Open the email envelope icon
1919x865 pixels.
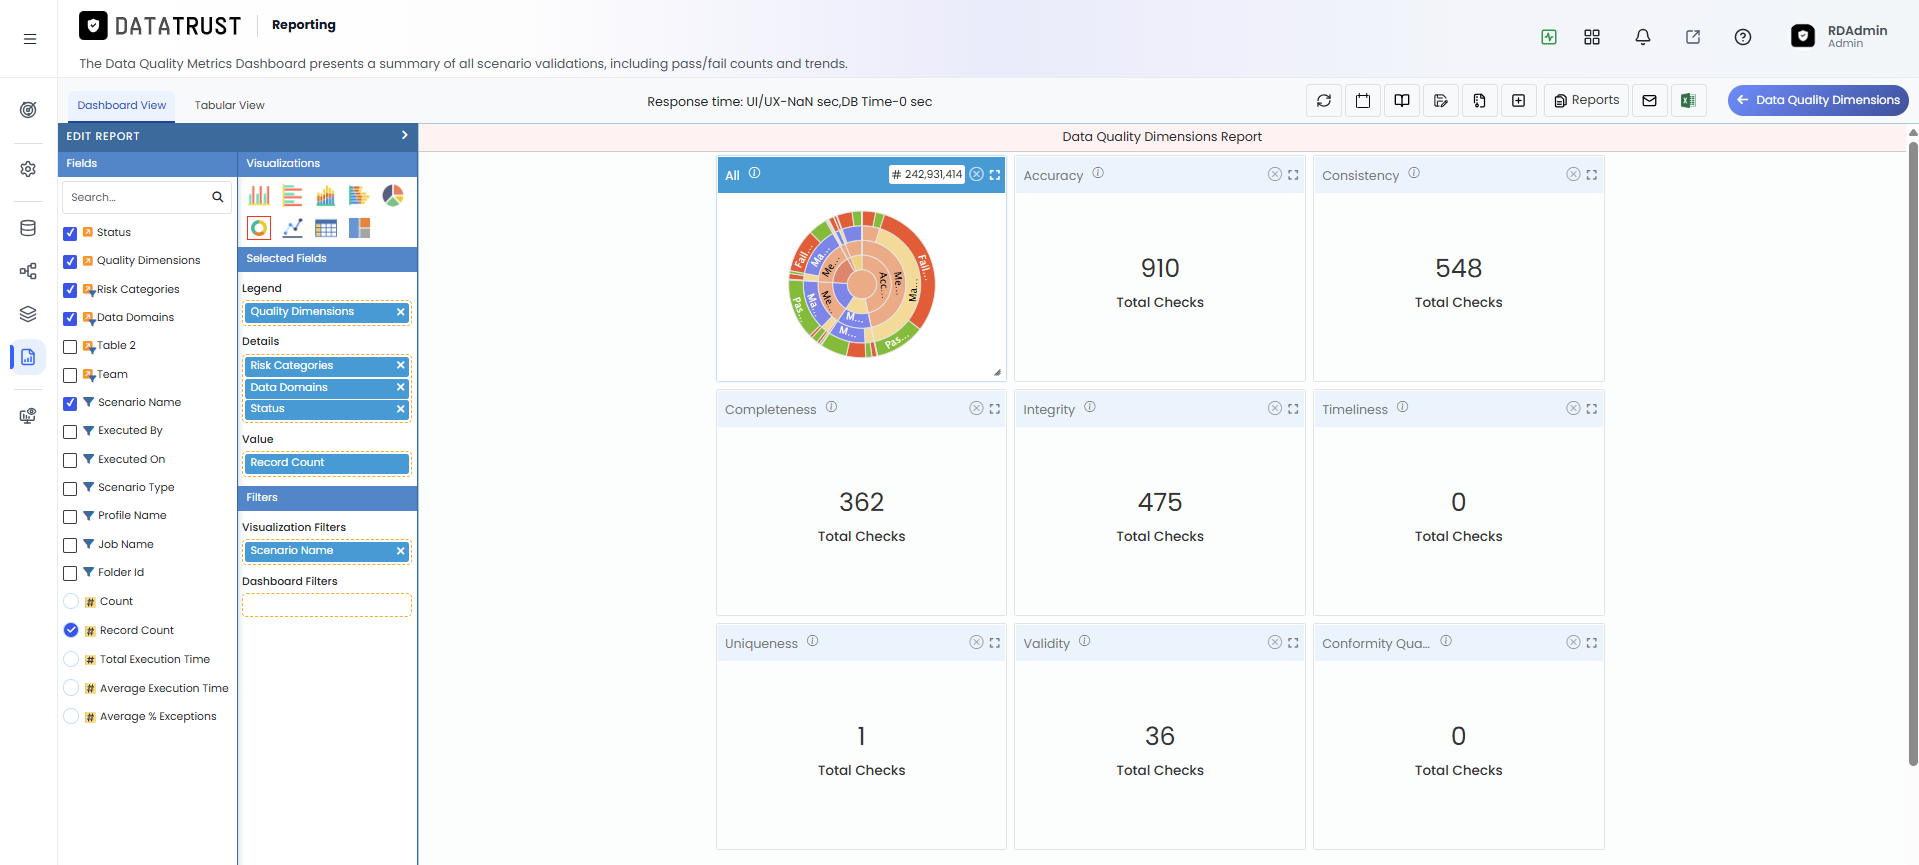click(1649, 100)
